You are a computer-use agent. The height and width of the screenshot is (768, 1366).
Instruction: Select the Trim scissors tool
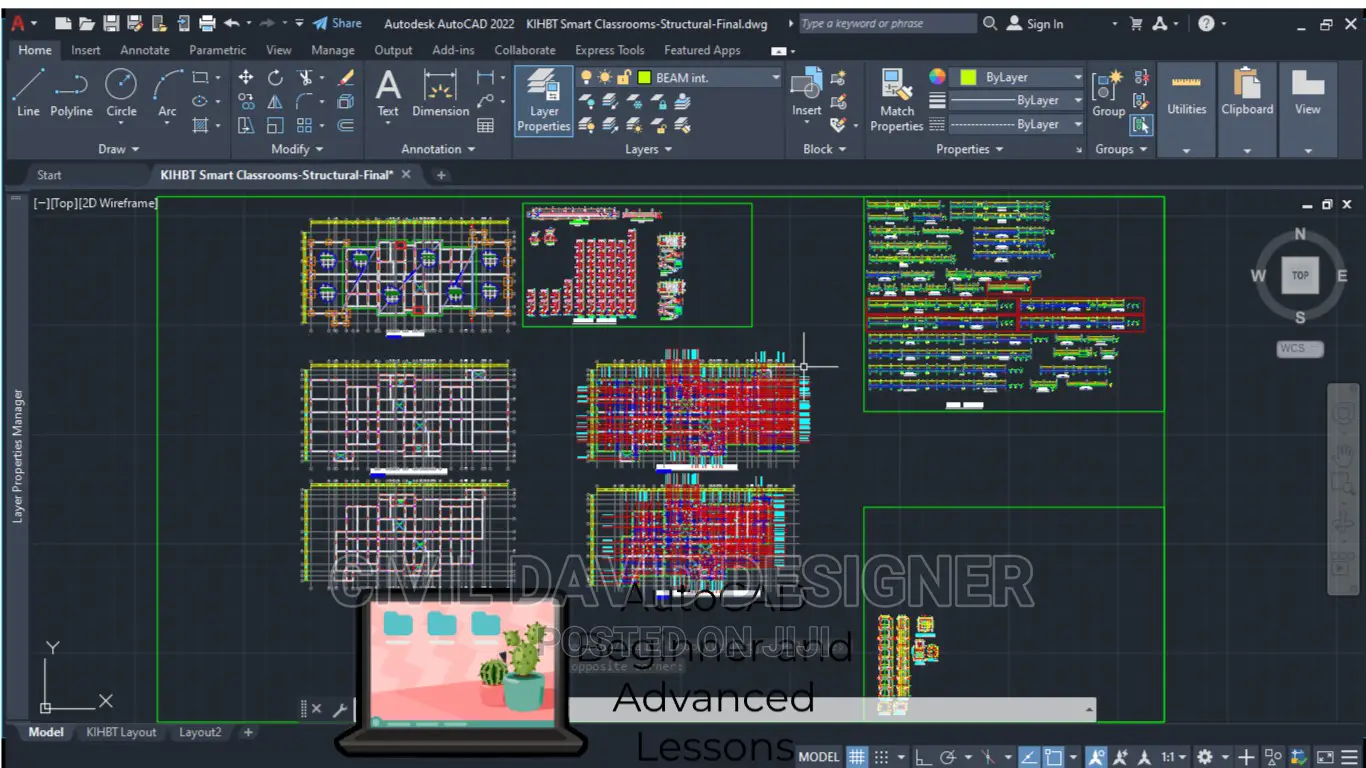[x=304, y=78]
